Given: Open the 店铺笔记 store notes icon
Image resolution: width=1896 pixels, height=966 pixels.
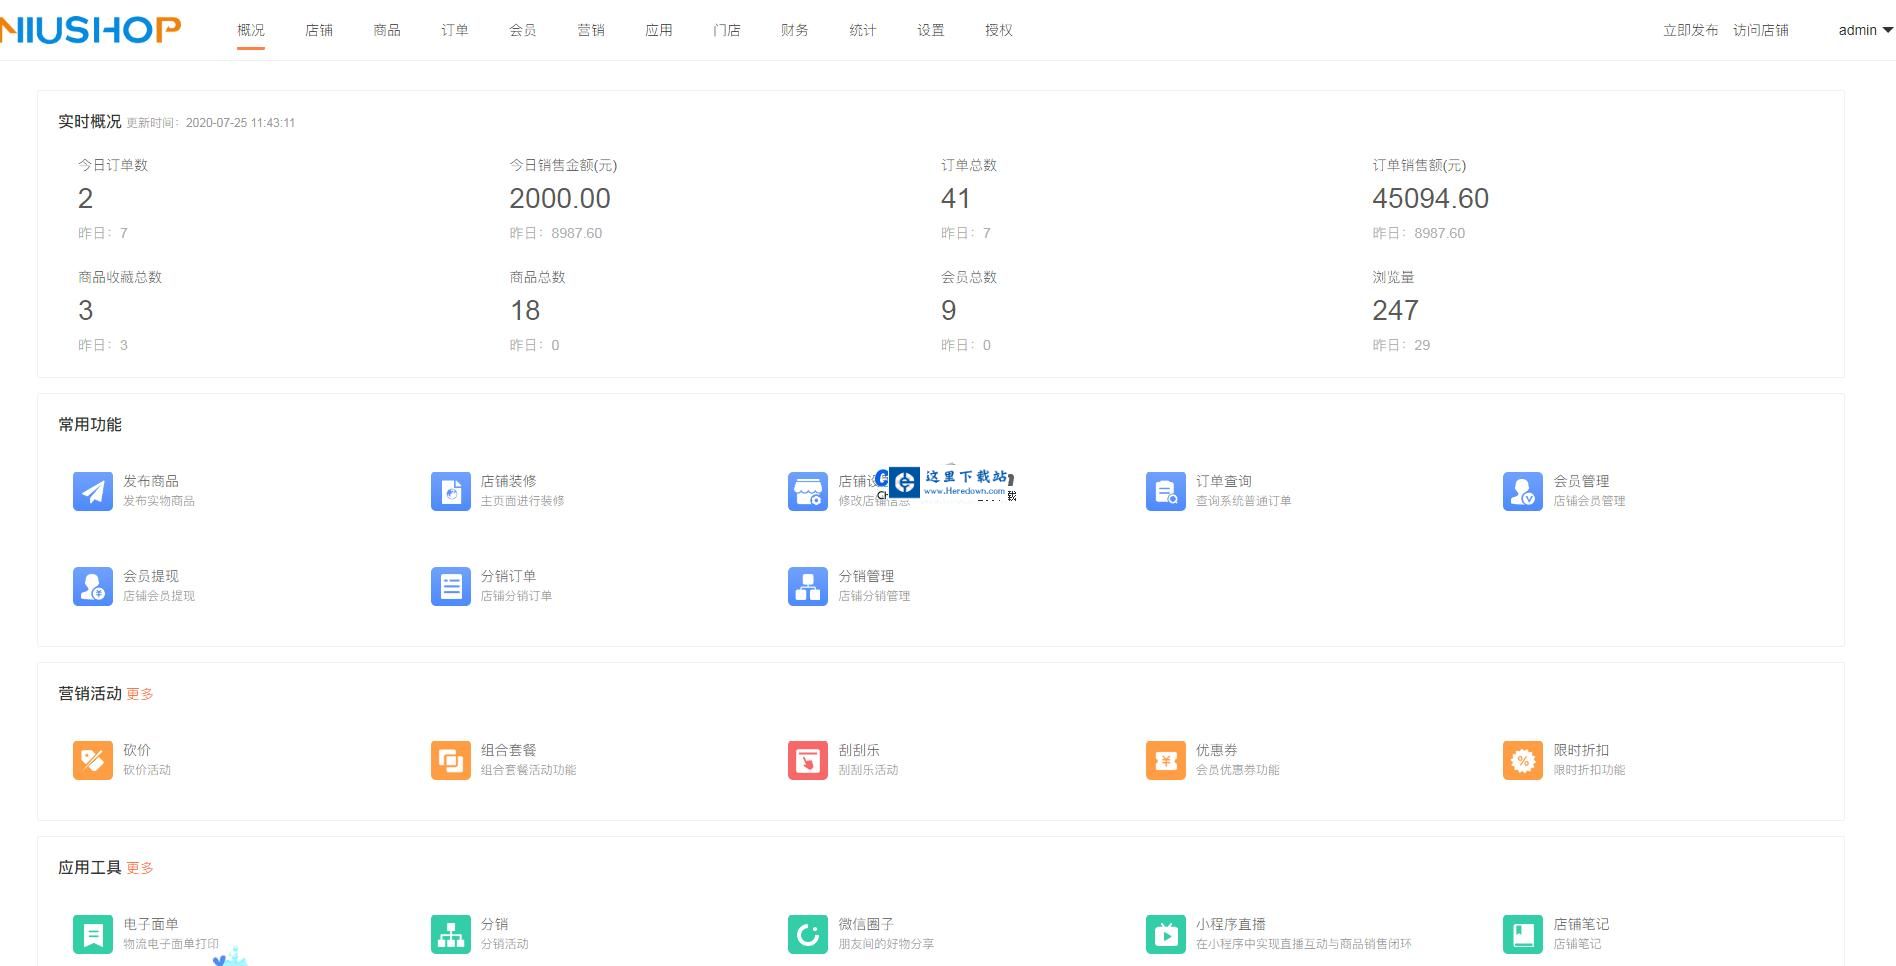Looking at the screenshot, I should coord(1522,934).
